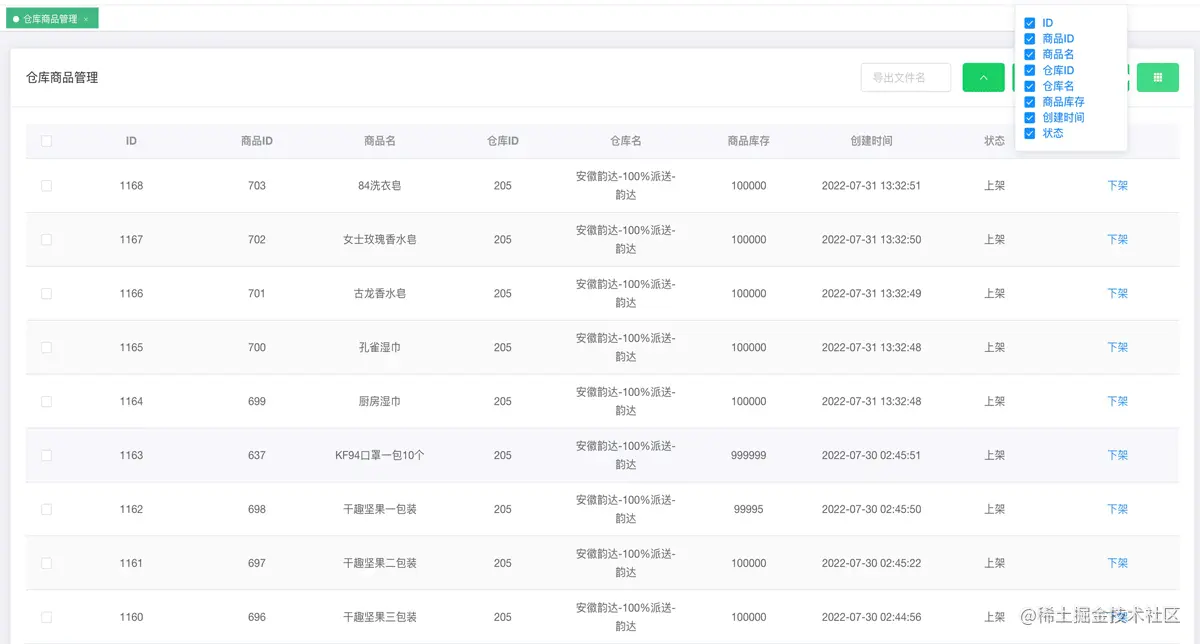Click 下架 link for 干趣坚果一包装 row

[1117, 510]
